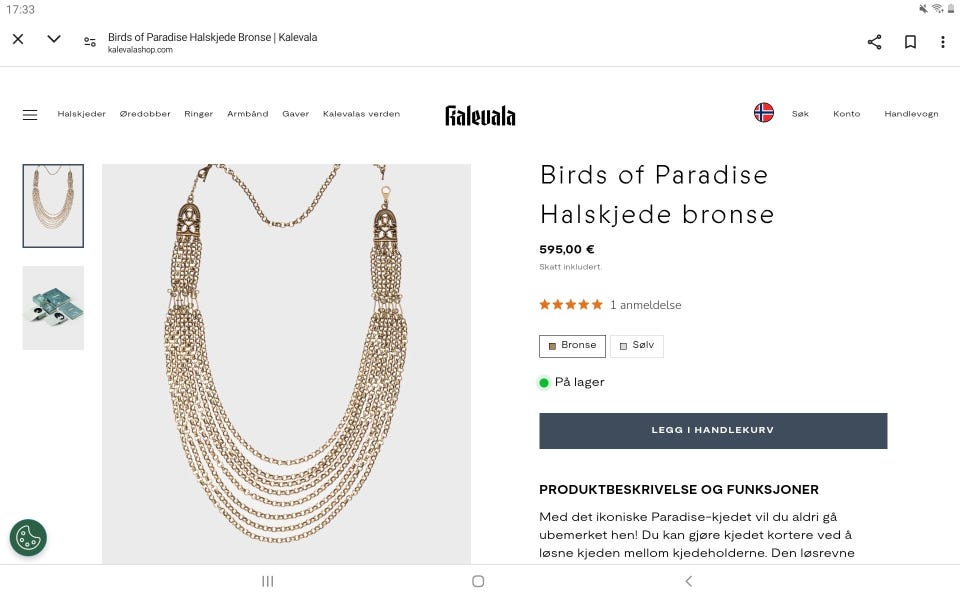Share the current page
Screen dimensions: 960x600
coord(874,42)
